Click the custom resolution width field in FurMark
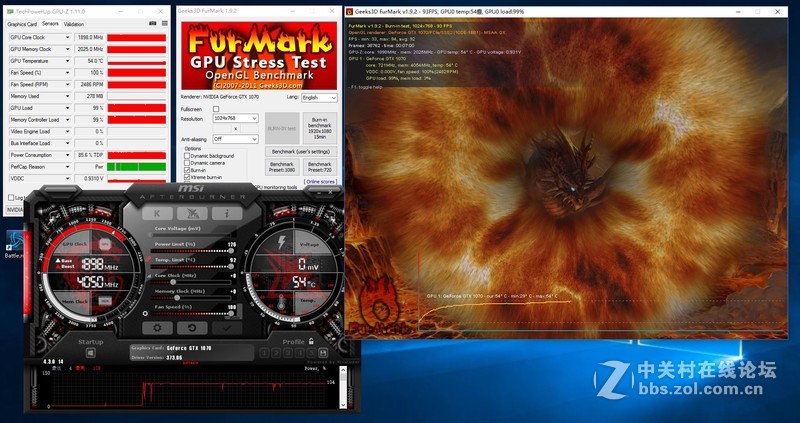The height and width of the screenshot is (423, 800). point(222,129)
